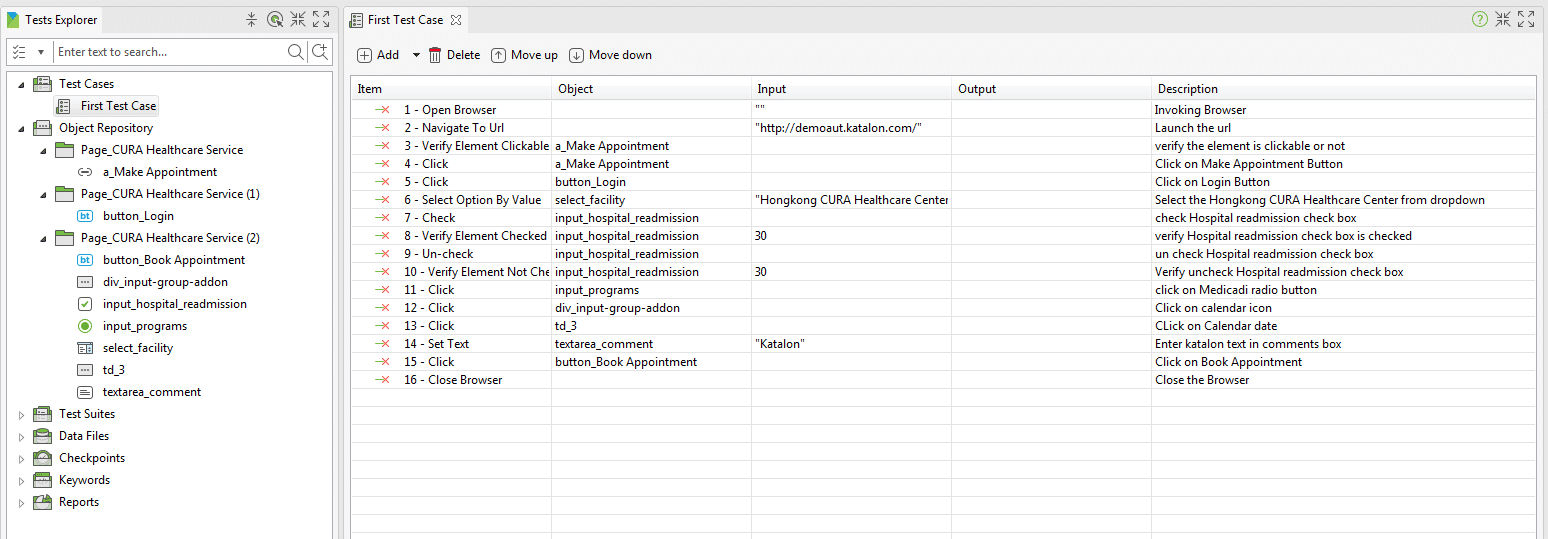Click the Link with Editor target icon
The image size is (1548, 539).
(x=274, y=19)
